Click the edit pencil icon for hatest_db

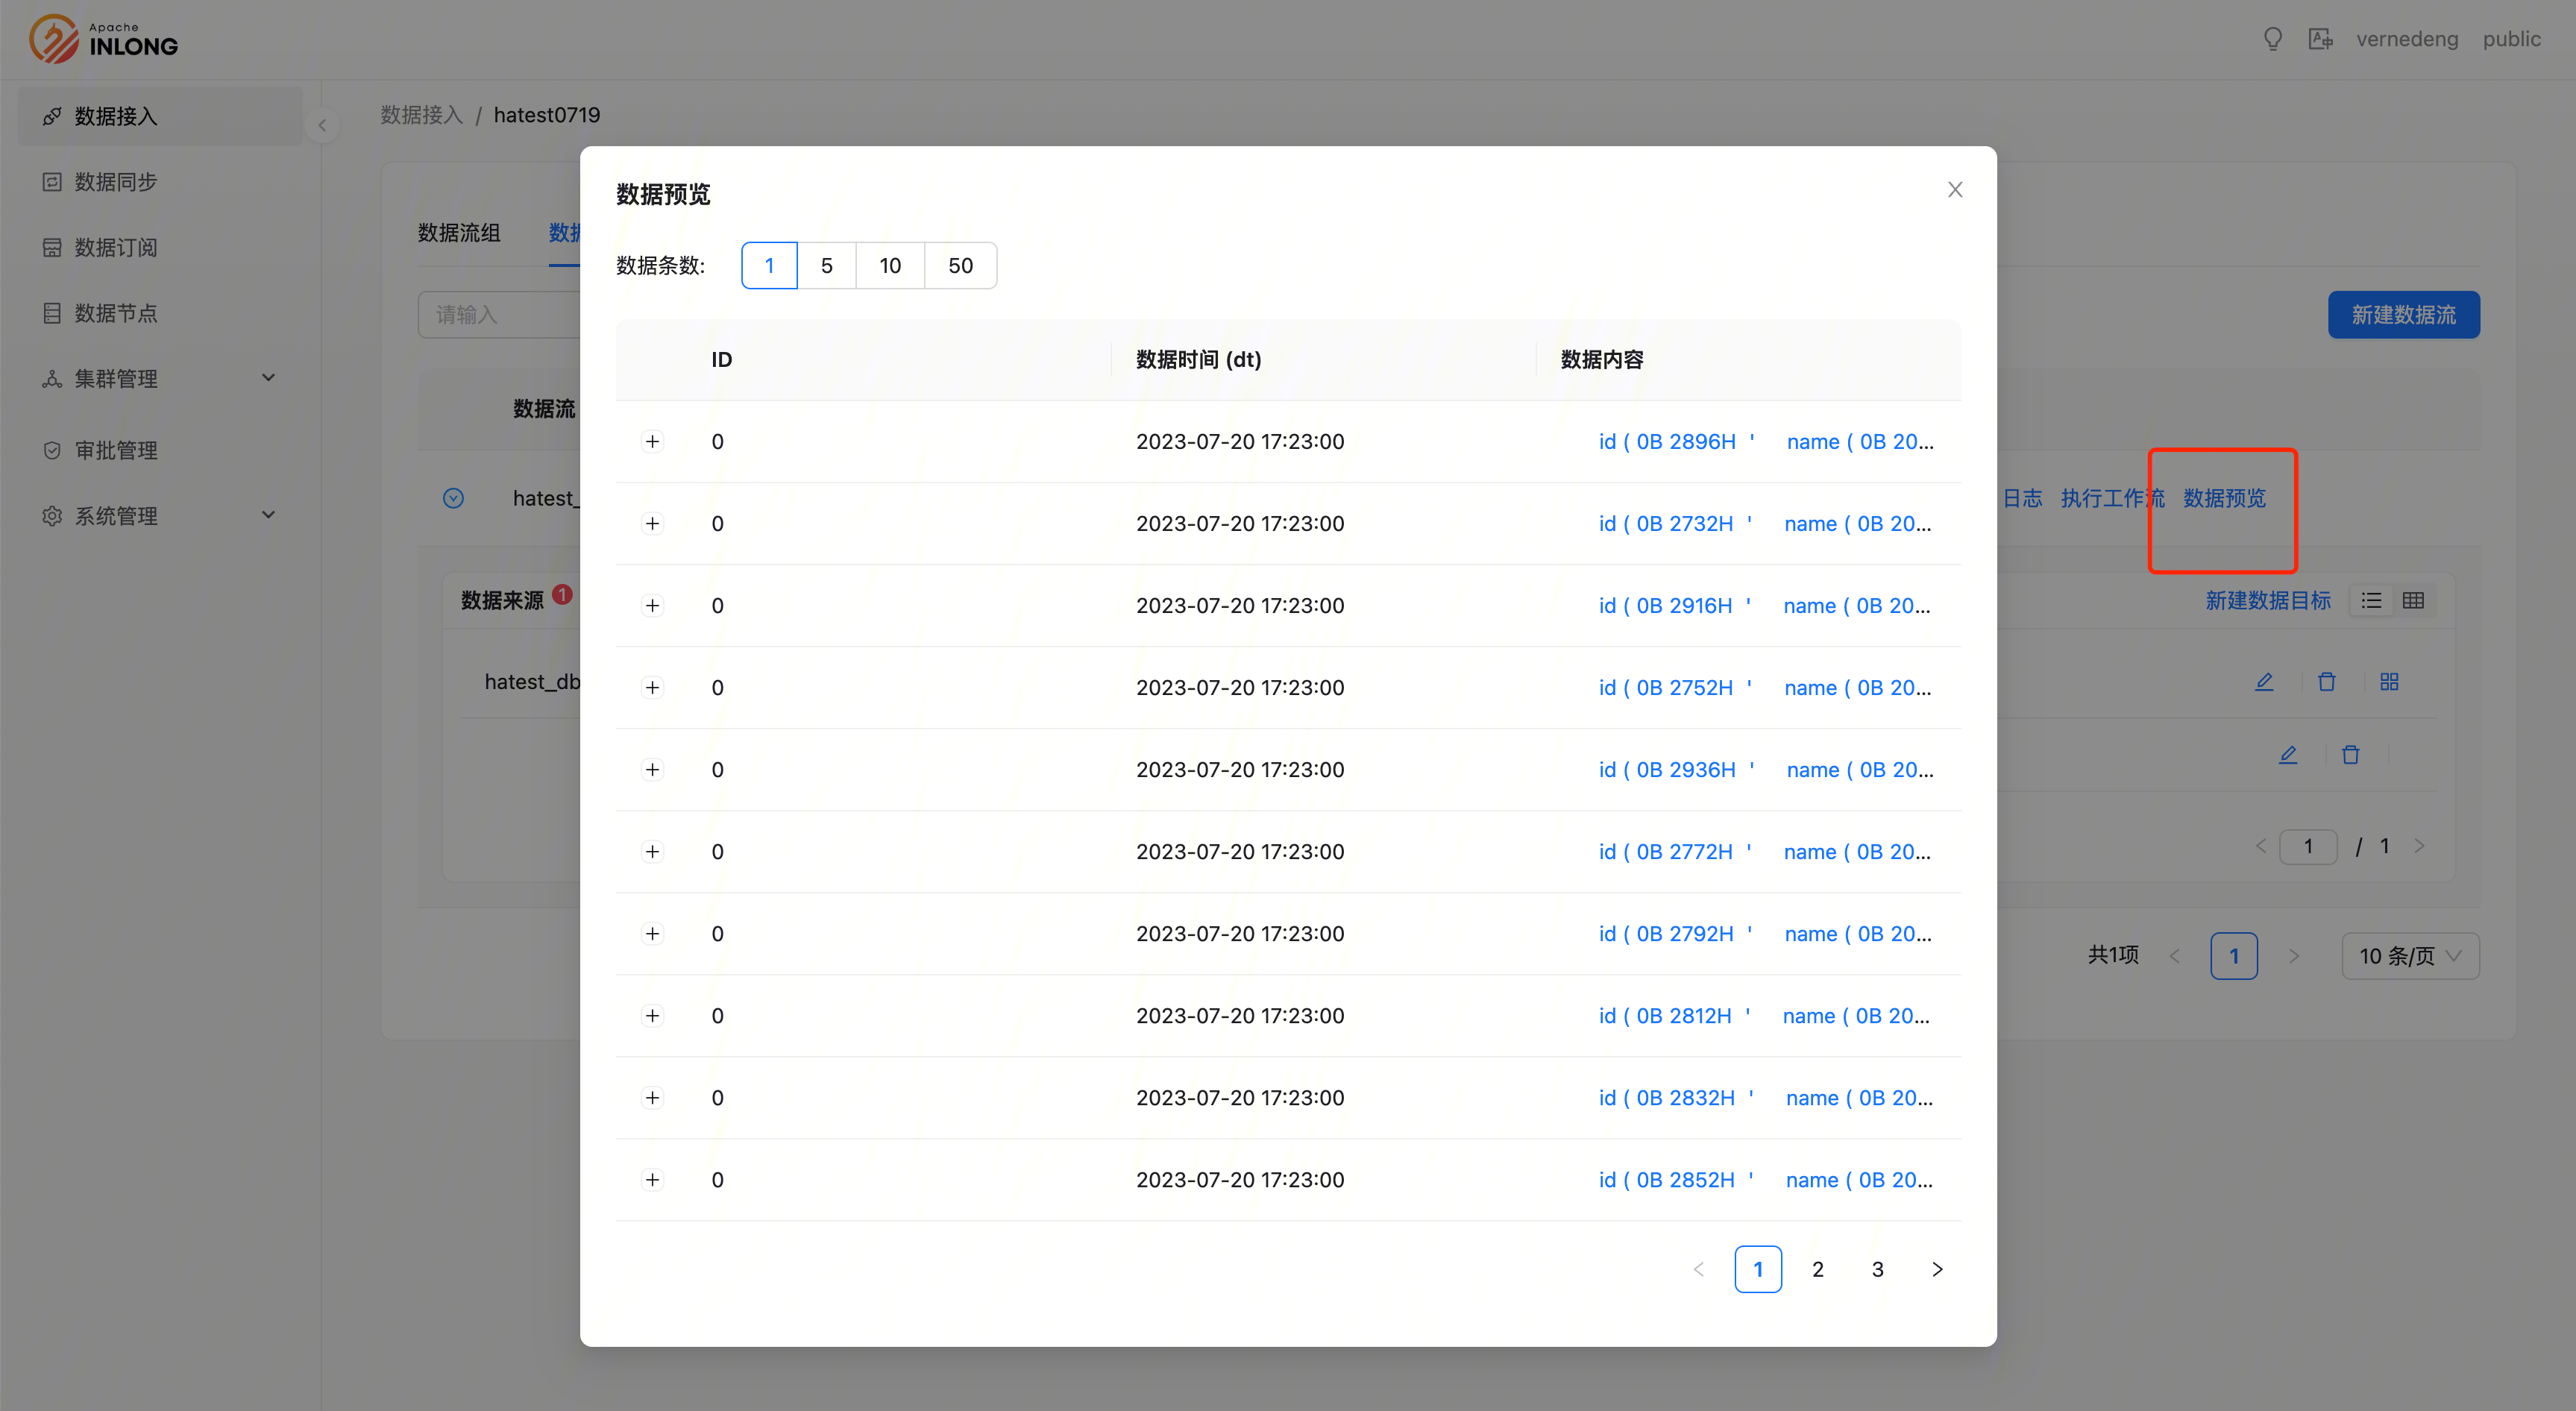pos(2264,682)
